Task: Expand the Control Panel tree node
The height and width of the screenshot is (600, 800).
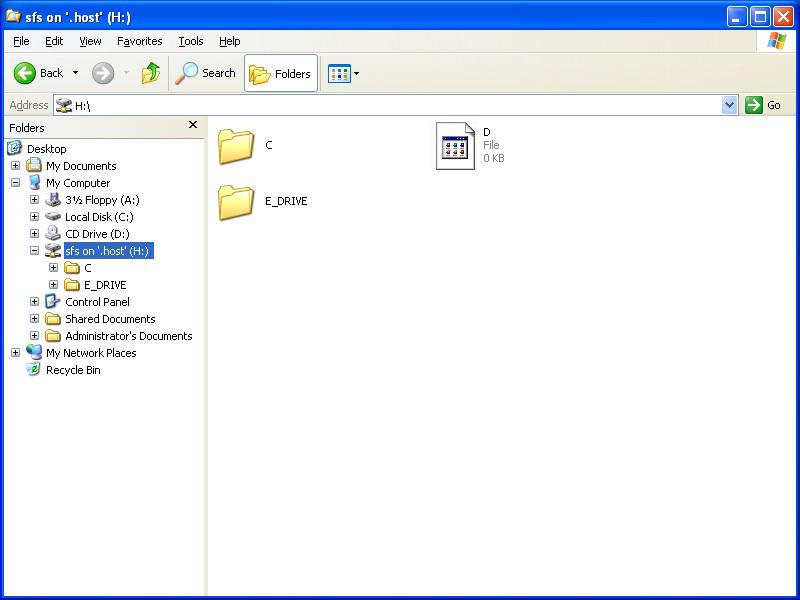Action: (x=34, y=302)
